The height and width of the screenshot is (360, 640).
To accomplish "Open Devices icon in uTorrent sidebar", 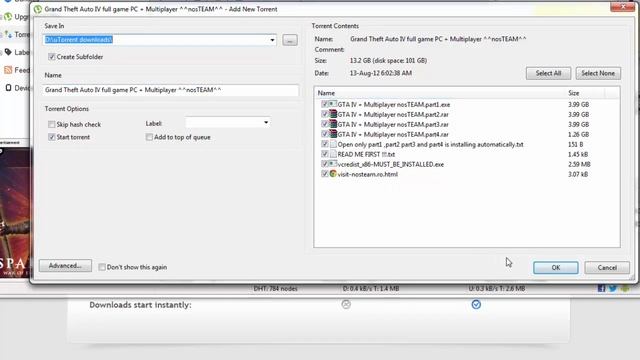I will [8, 88].
